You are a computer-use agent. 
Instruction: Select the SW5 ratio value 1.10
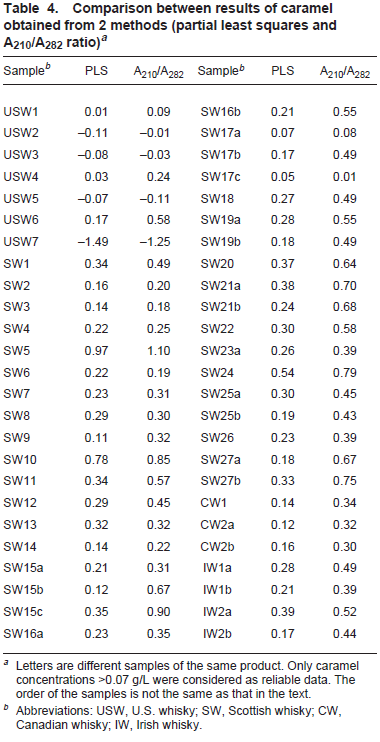[159, 350]
